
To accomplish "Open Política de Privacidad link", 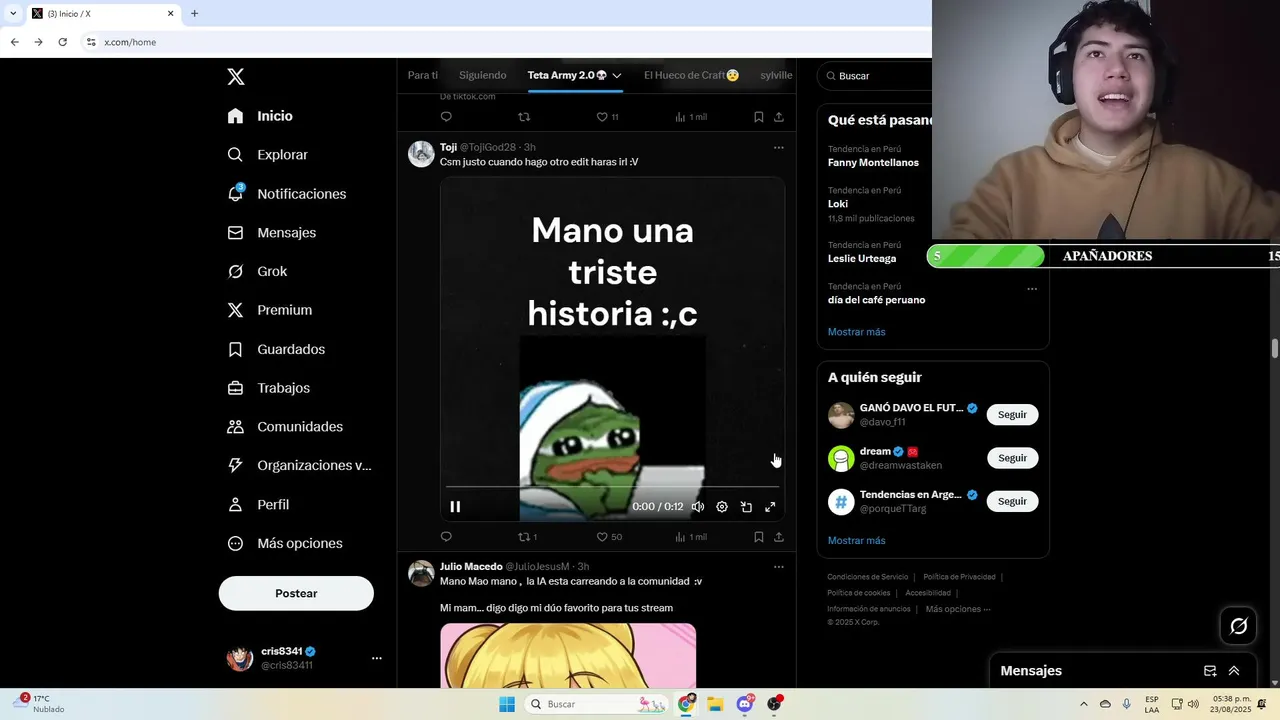I will 959,577.
